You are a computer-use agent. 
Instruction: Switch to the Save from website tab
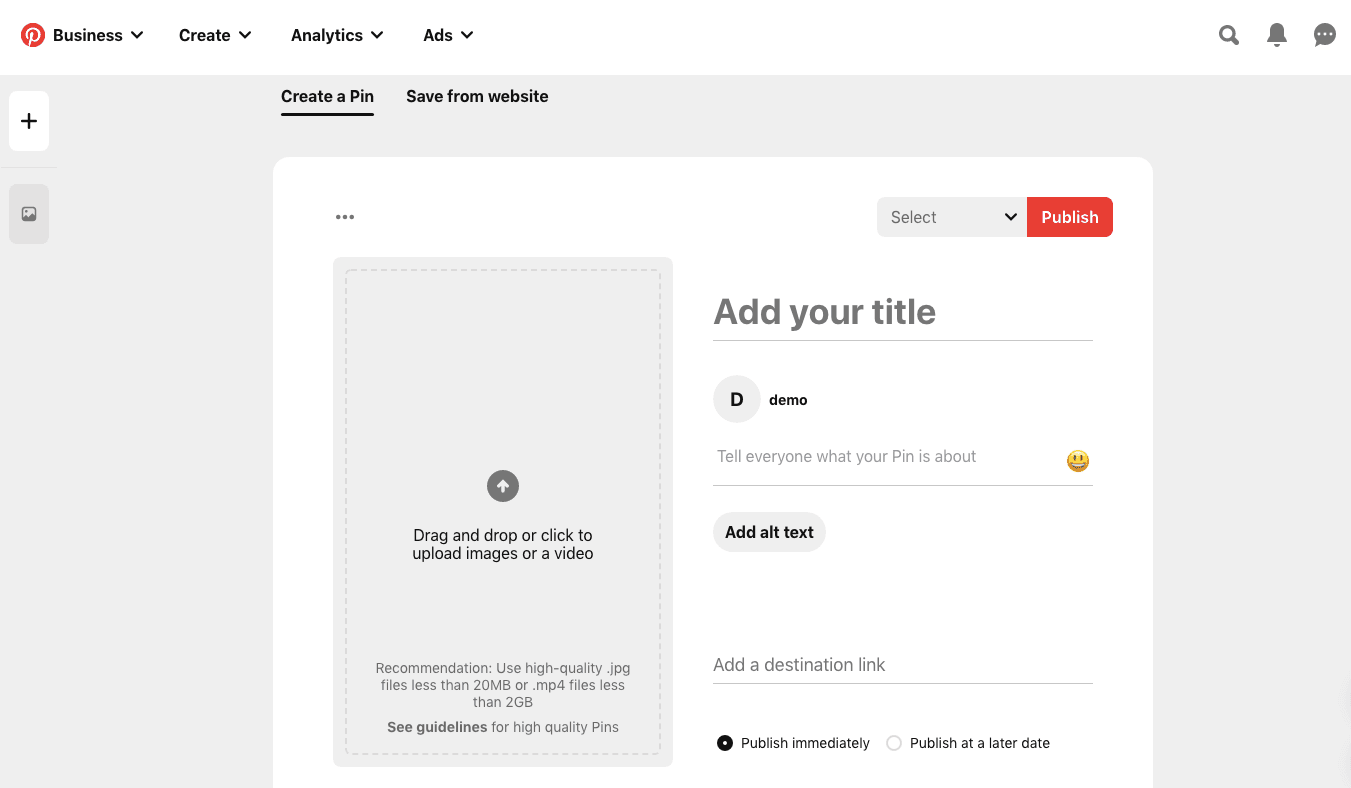click(477, 96)
